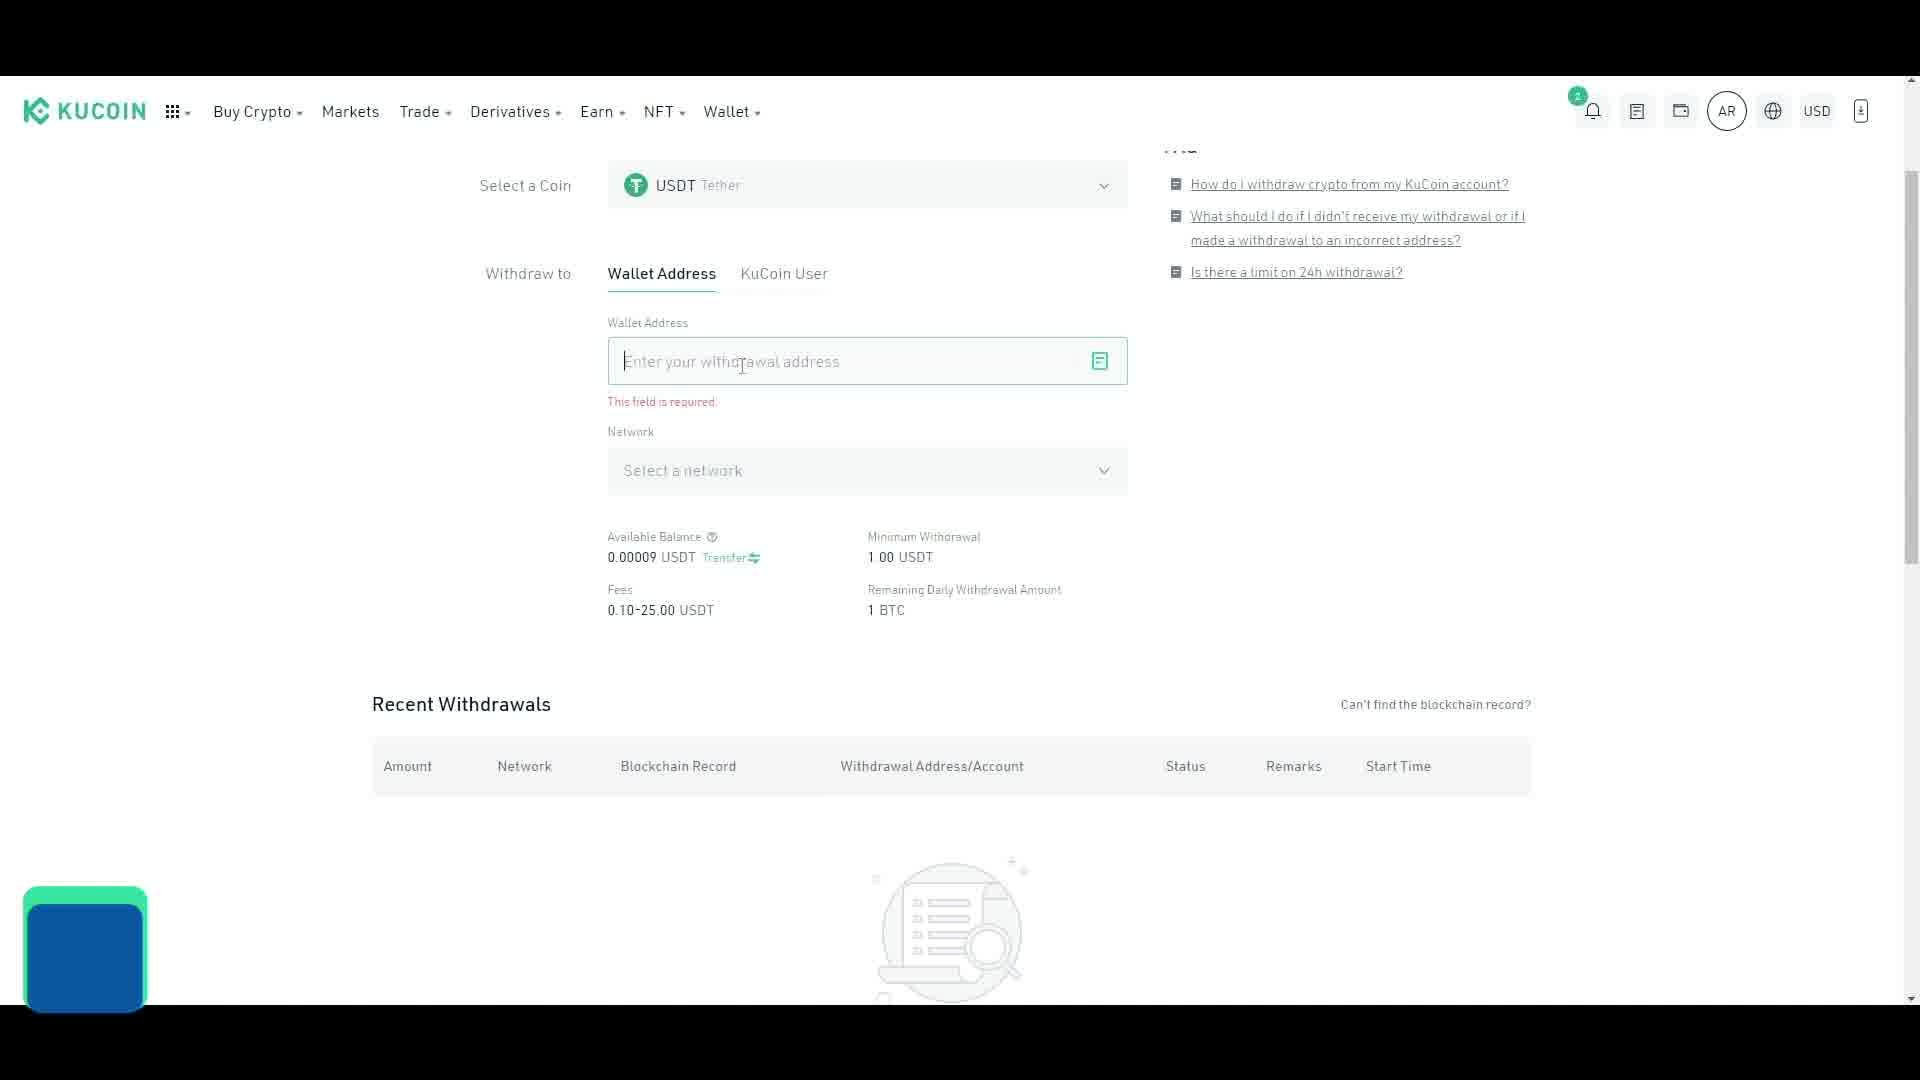The height and width of the screenshot is (1080, 1920).
Task: Open the apps grid menu icon
Action: coord(173,112)
